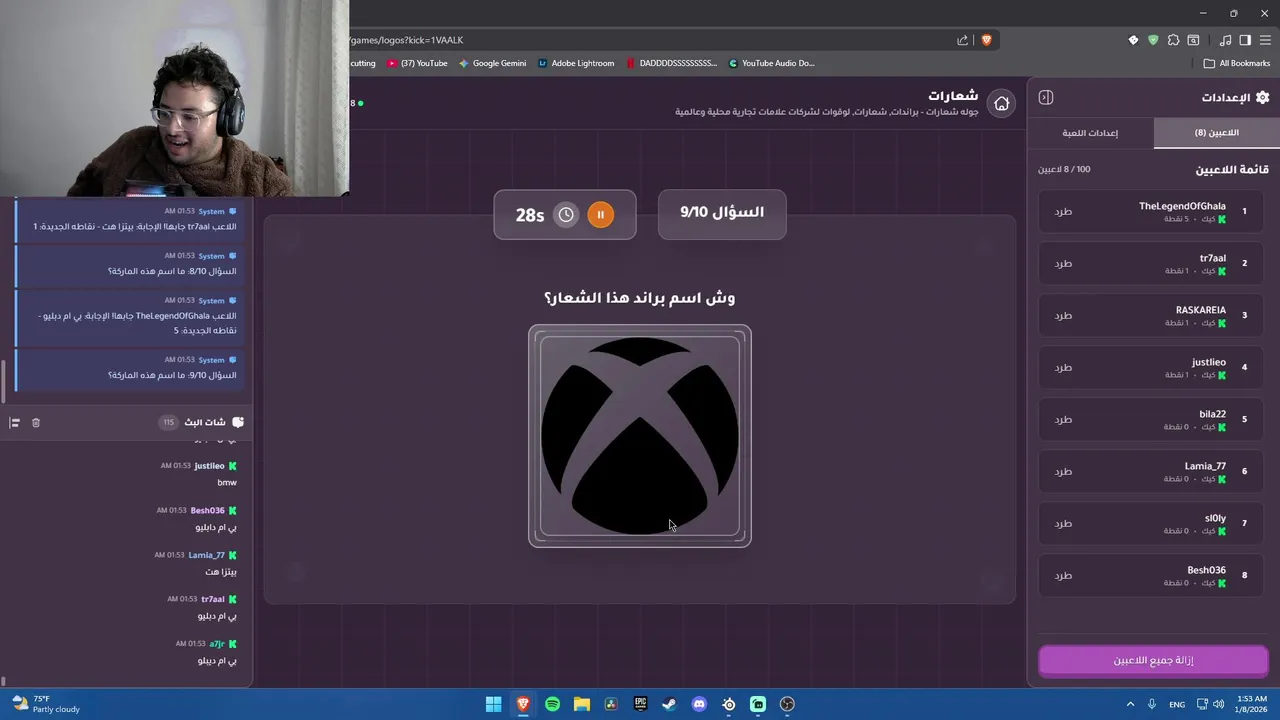Open File Explorer from the taskbar
Image resolution: width=1280 pixels, height=720 pixels.
point(581,704)
